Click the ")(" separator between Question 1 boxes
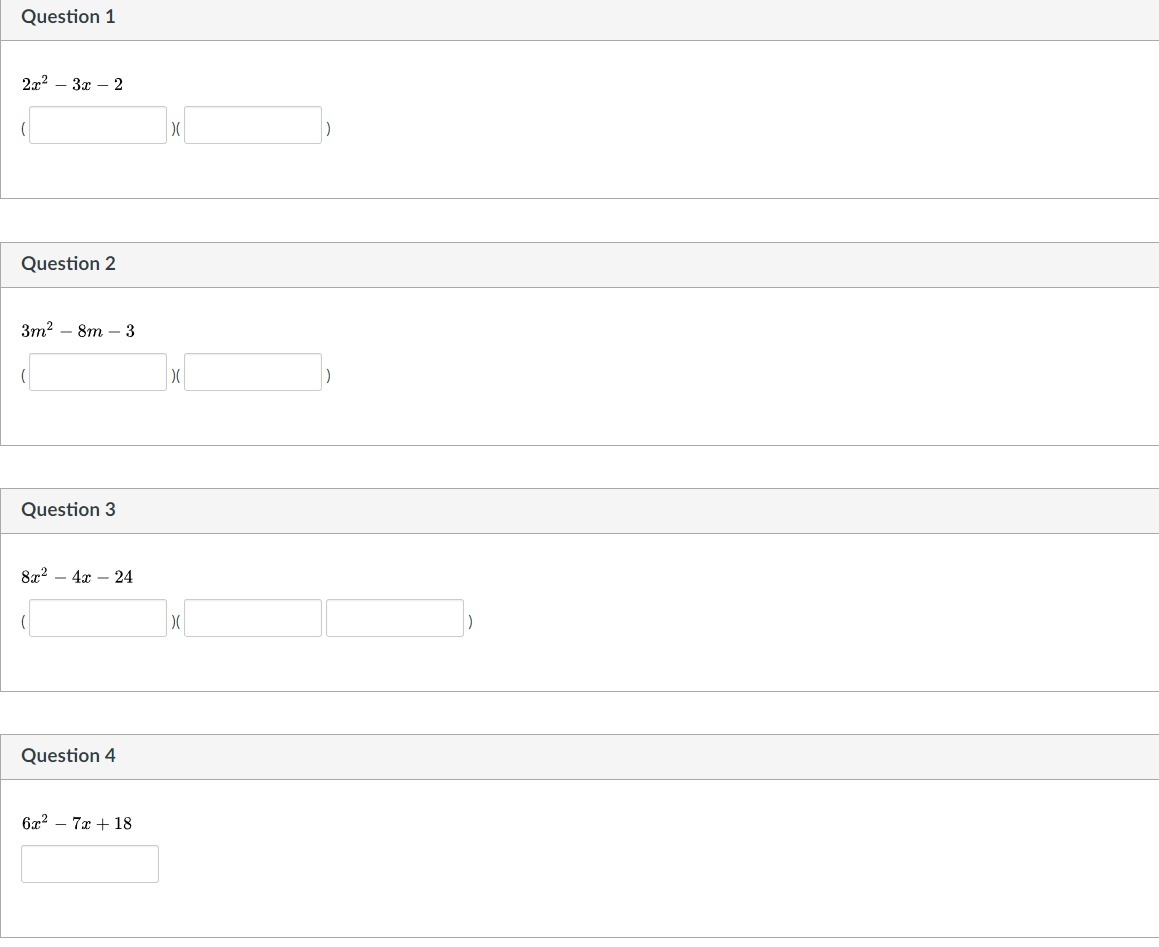The height and width of the screenshot is (947, 1159). click(x=176, y=129)
